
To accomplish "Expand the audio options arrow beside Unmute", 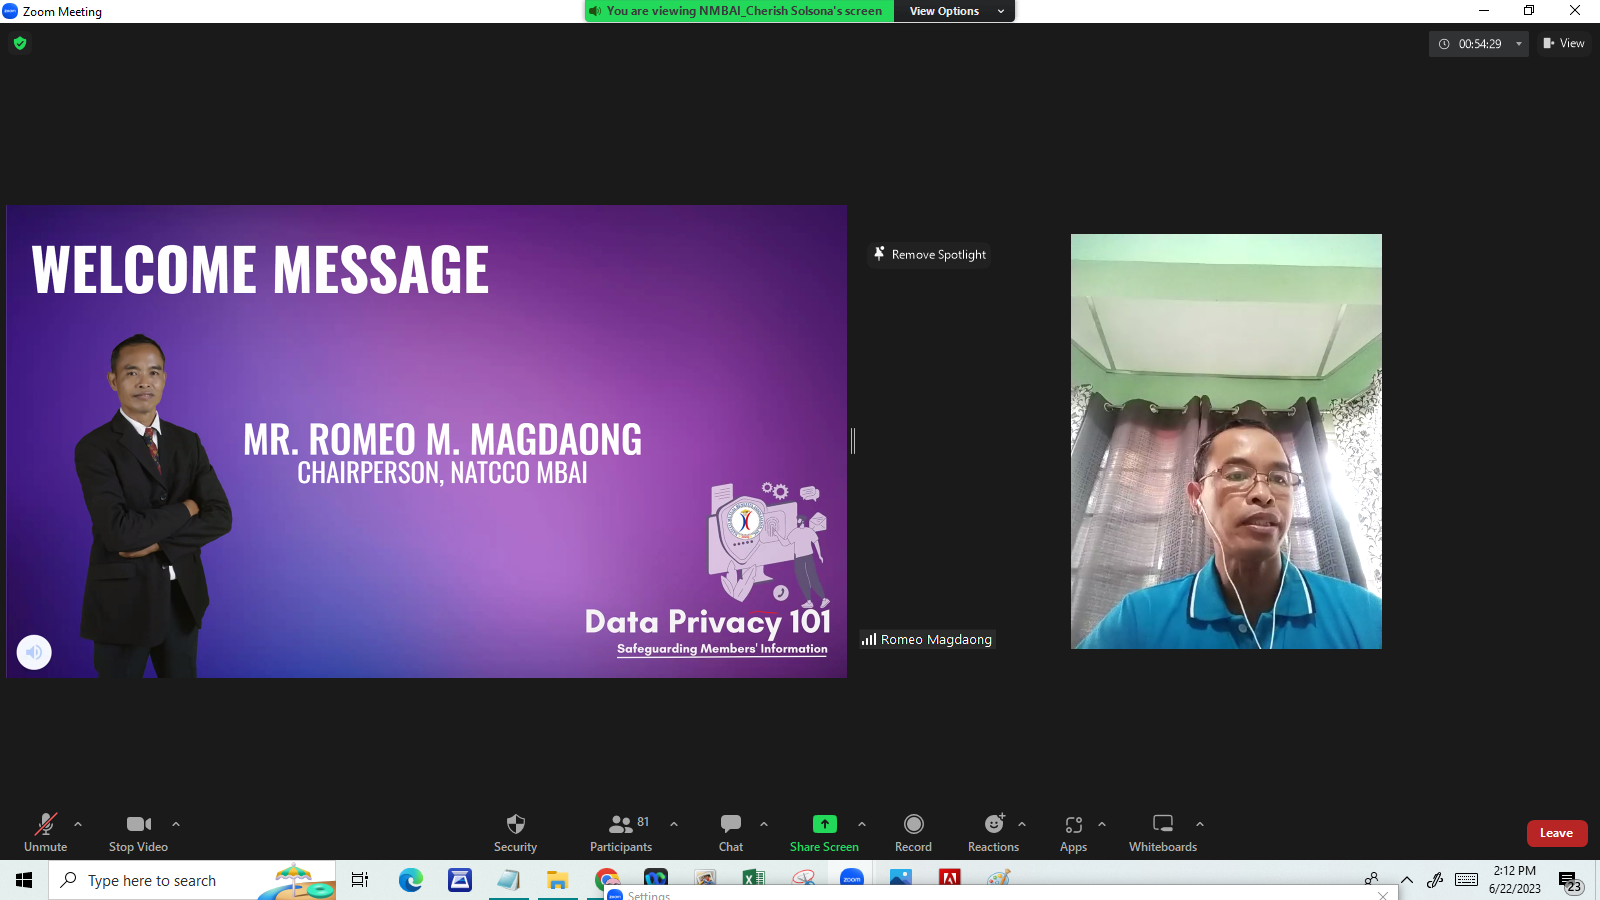I will click(78, 824).
